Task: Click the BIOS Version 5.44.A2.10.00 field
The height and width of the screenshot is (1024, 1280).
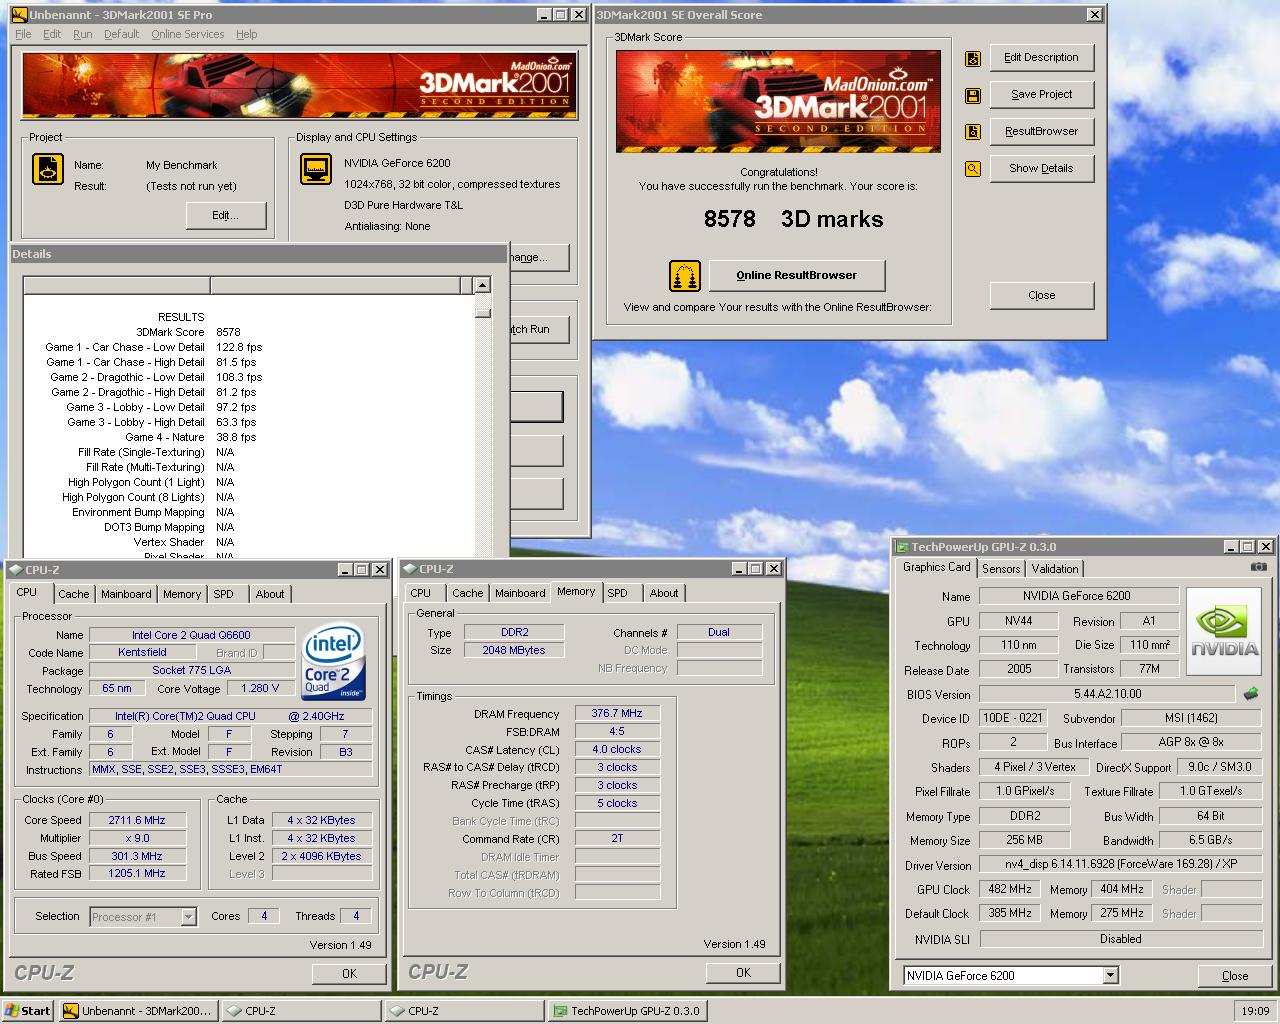Action: pos(1107,694)
